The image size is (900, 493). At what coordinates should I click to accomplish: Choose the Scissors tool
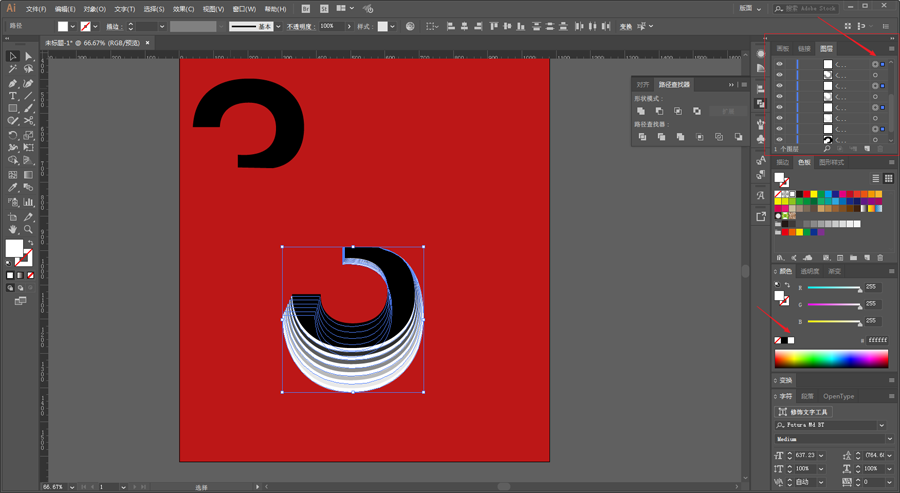tap(28, 121)
